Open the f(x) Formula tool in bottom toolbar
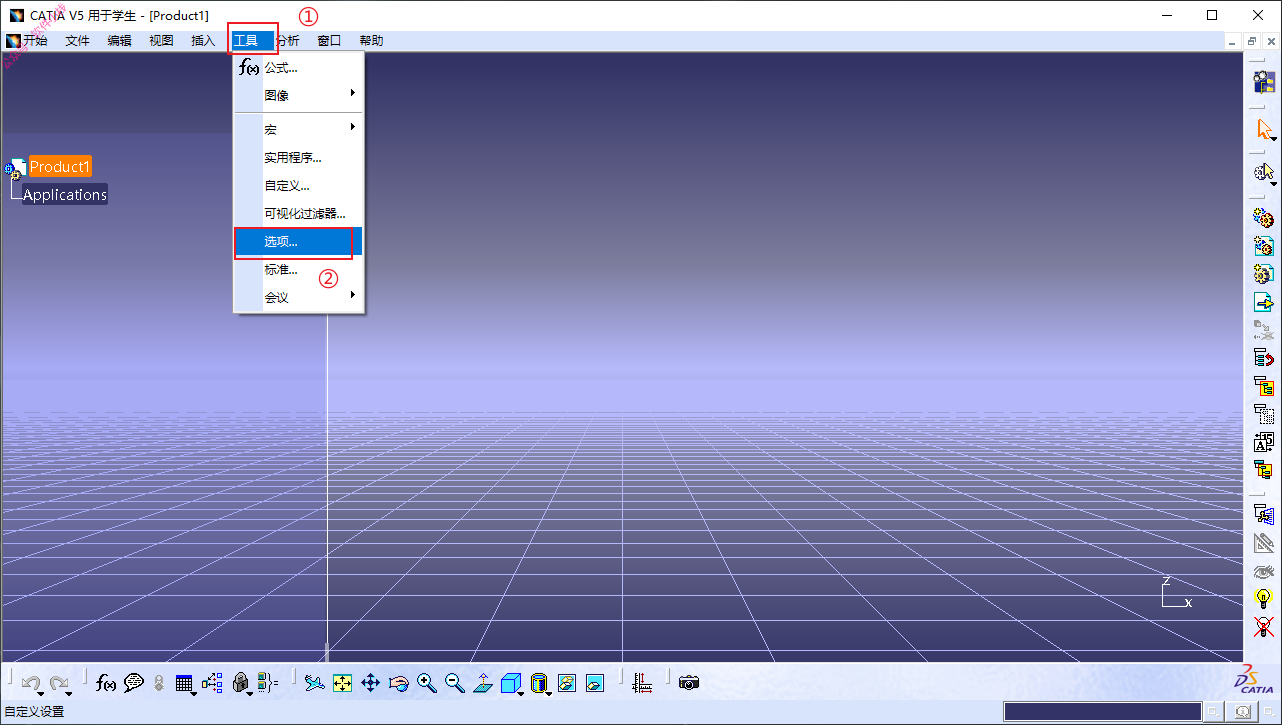1282x725 pixels. (105, 683)
